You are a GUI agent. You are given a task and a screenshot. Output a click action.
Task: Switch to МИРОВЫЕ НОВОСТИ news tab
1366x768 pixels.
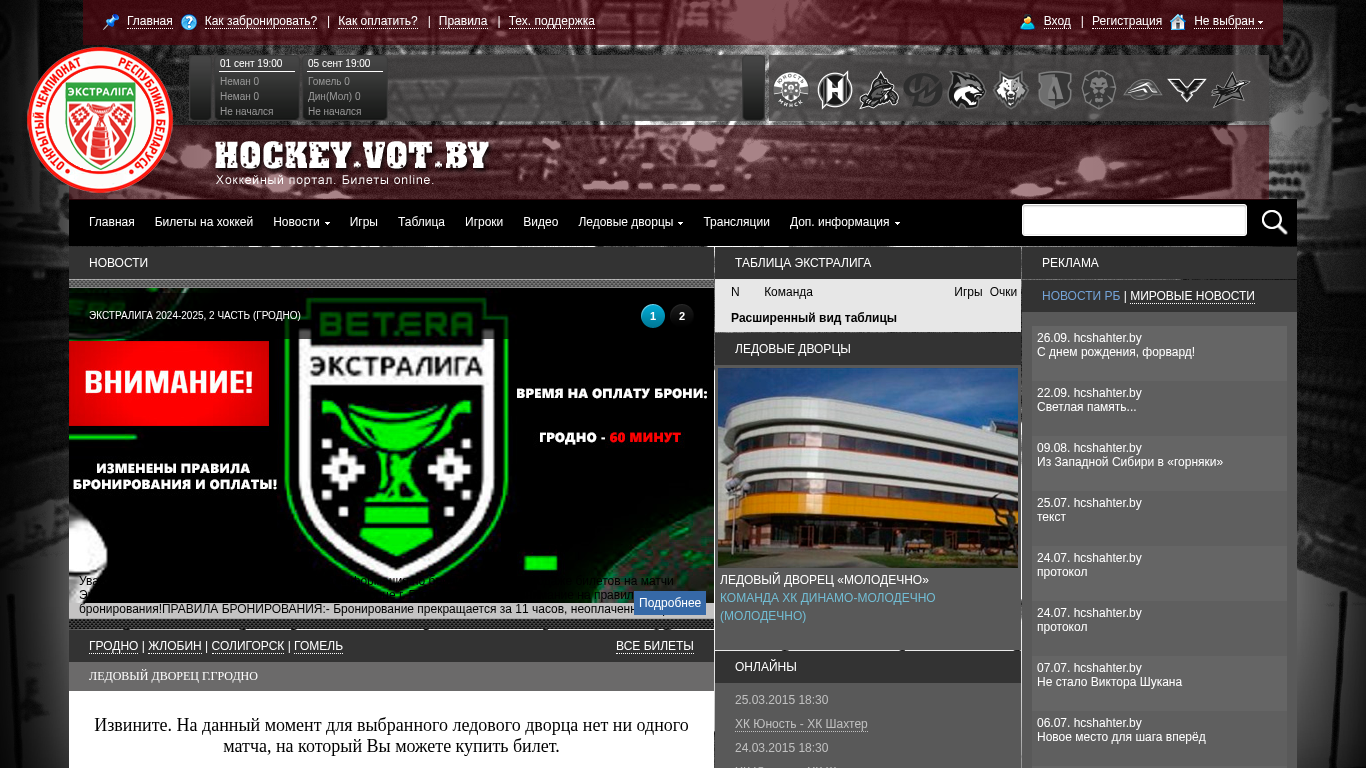[1192, 296]
